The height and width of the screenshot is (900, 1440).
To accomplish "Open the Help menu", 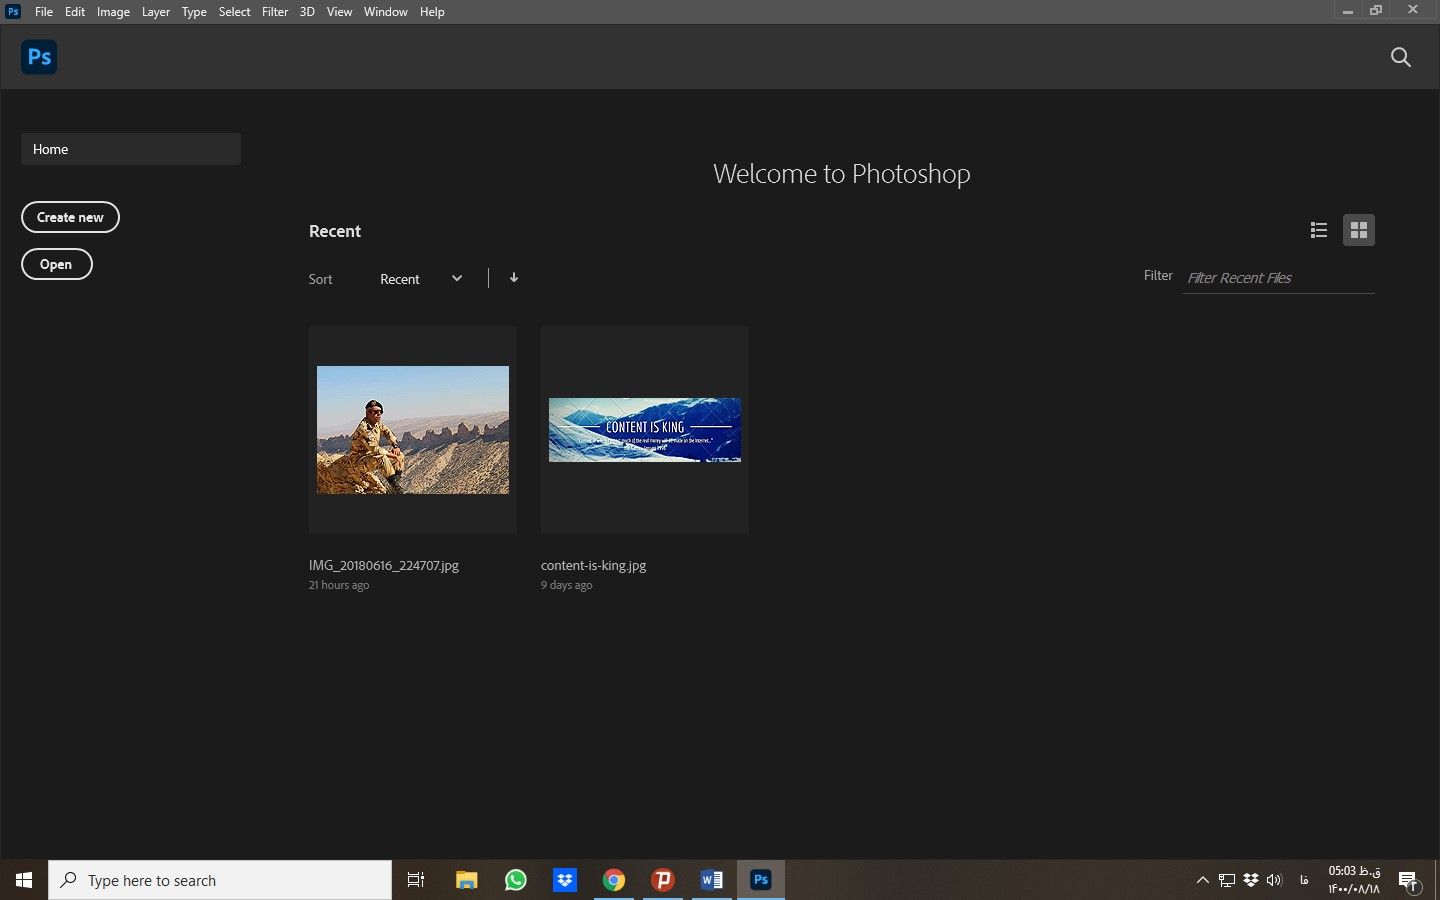I will point(432,12).
